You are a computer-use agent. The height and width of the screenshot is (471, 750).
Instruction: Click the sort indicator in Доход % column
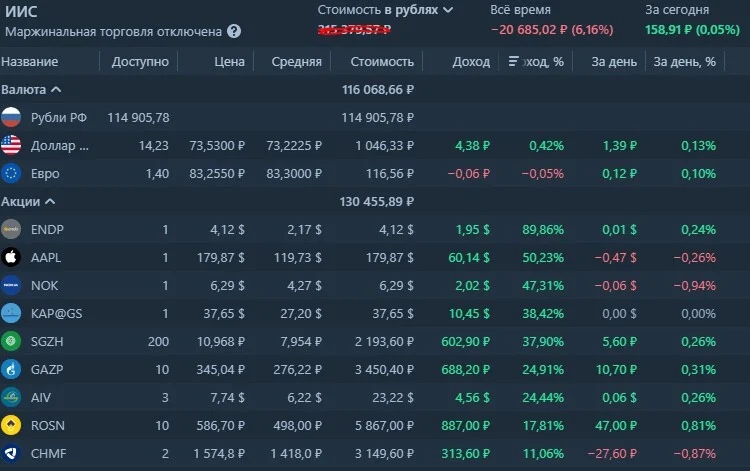pos(513,61)
